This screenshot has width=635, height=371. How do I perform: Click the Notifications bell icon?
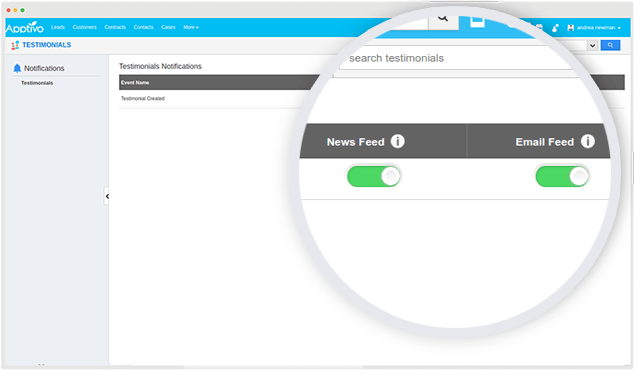point(17,68)
